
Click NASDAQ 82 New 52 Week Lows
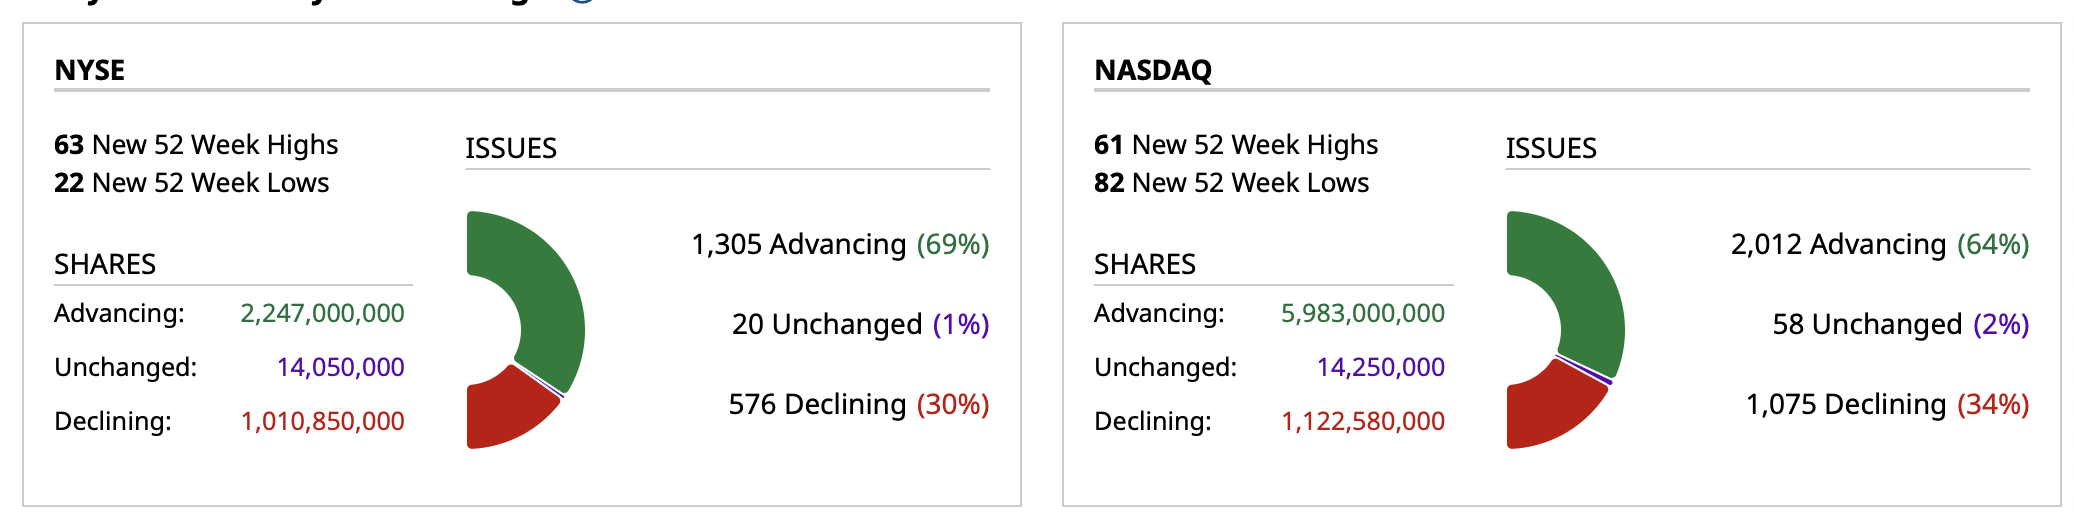(1231, 183)
